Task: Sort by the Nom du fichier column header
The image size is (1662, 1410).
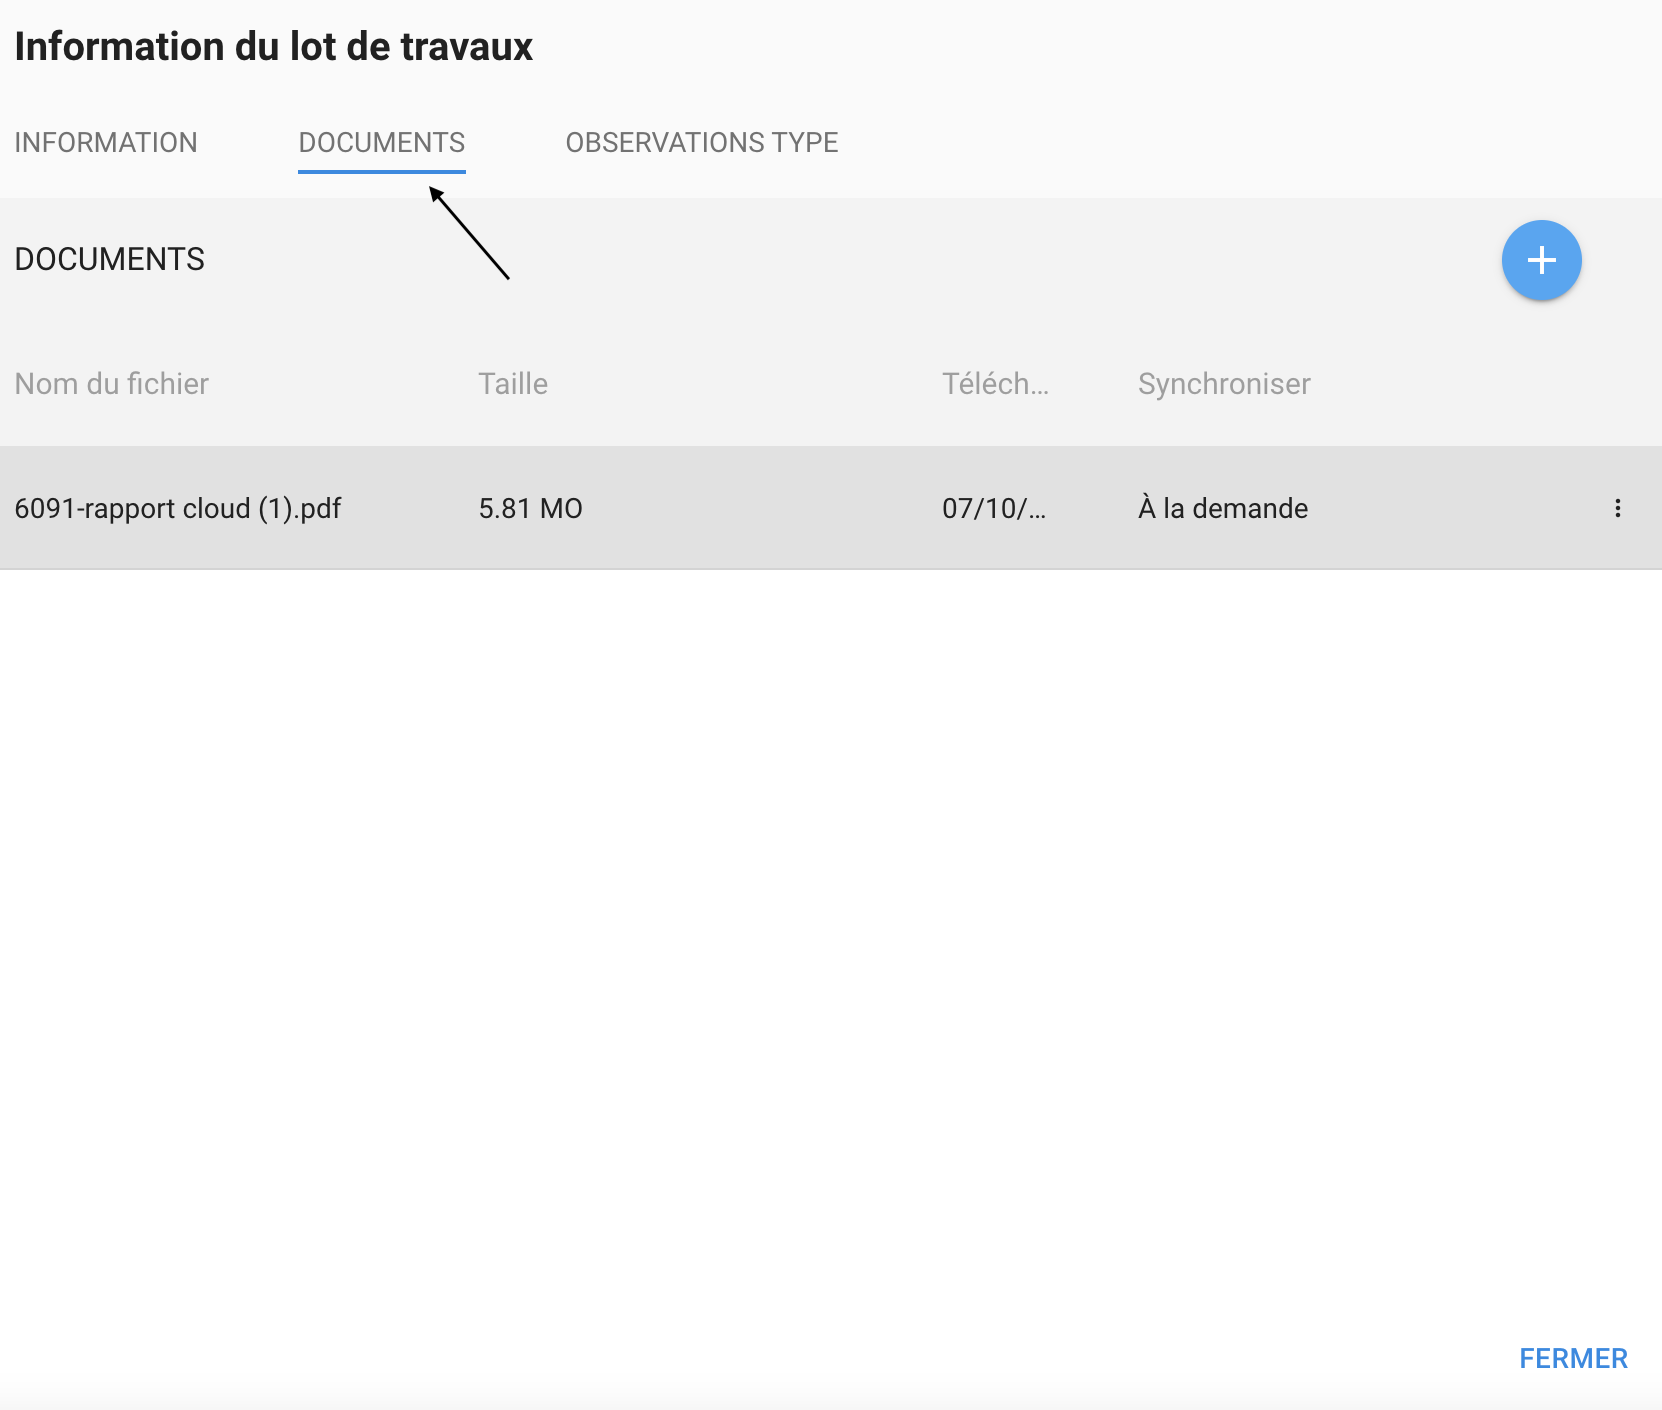Action: coord(112,384)
